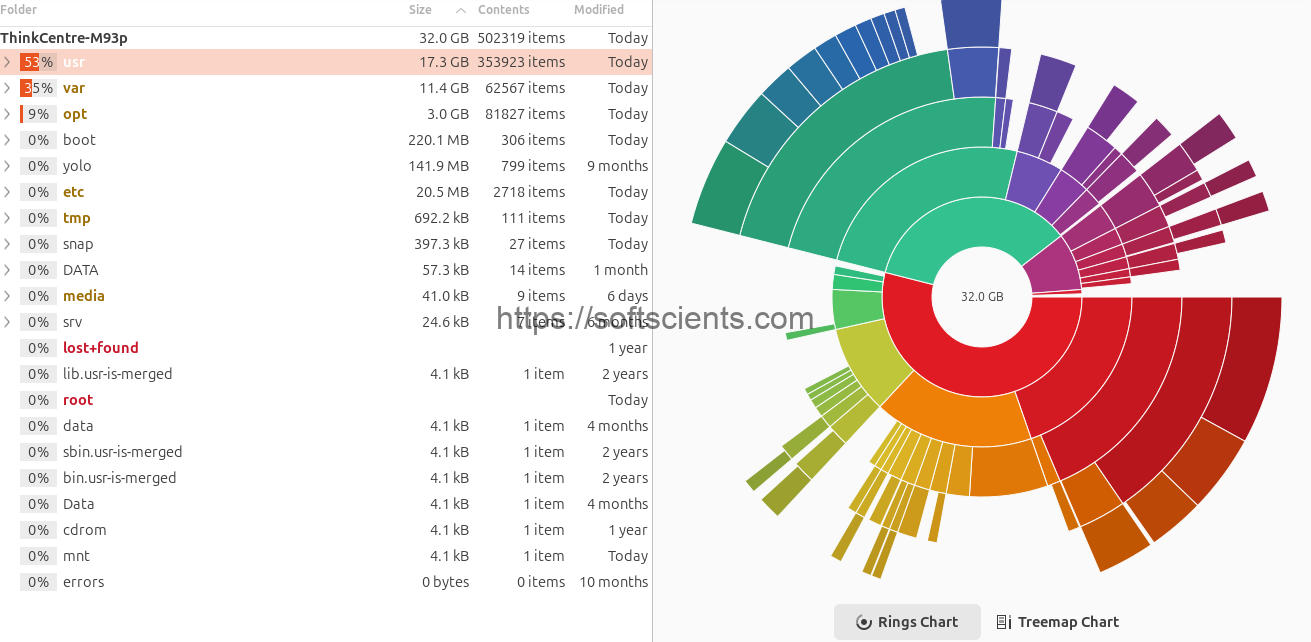Click the 32.0 GB center of the rings chart
1311x642 pixels.
982,297
